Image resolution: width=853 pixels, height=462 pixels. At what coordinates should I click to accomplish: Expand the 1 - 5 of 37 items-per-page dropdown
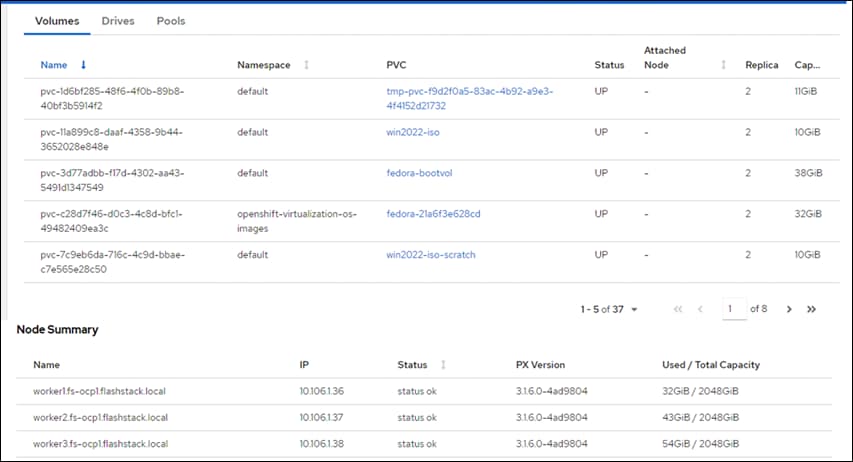point(609,309)
